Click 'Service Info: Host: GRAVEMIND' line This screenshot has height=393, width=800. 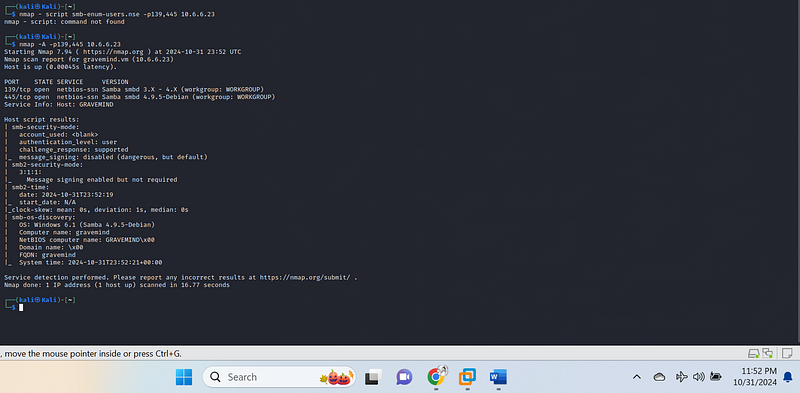[59, 105]
